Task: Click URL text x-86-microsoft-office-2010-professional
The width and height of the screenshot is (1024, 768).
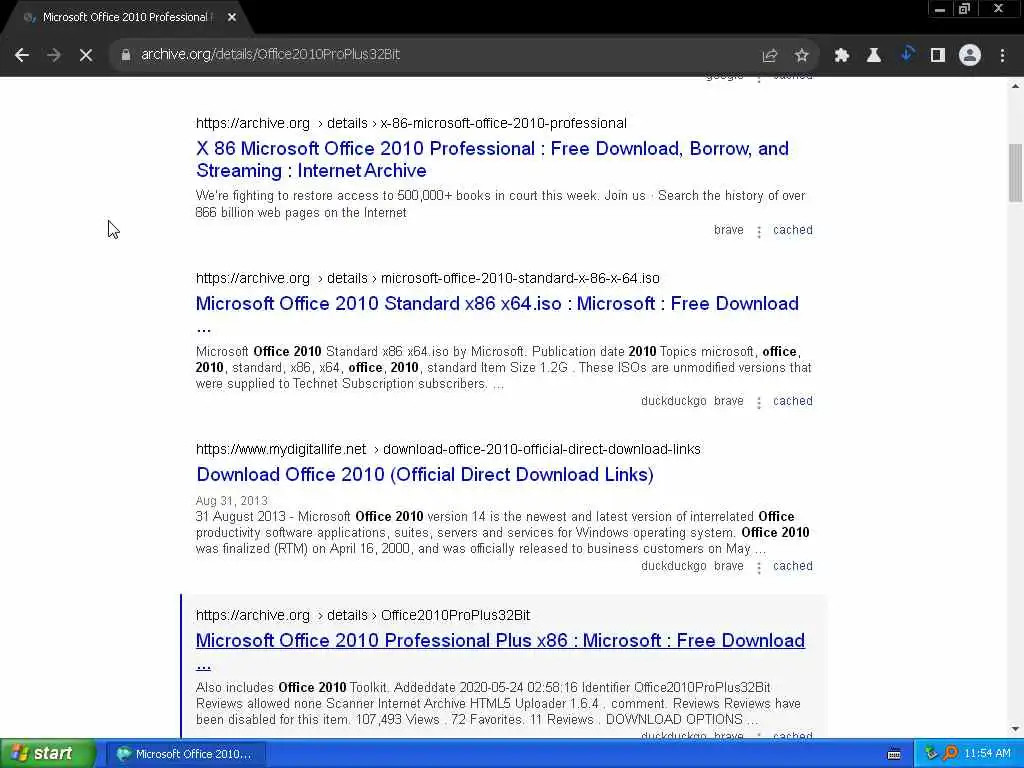Action: [x=504, y=123]
